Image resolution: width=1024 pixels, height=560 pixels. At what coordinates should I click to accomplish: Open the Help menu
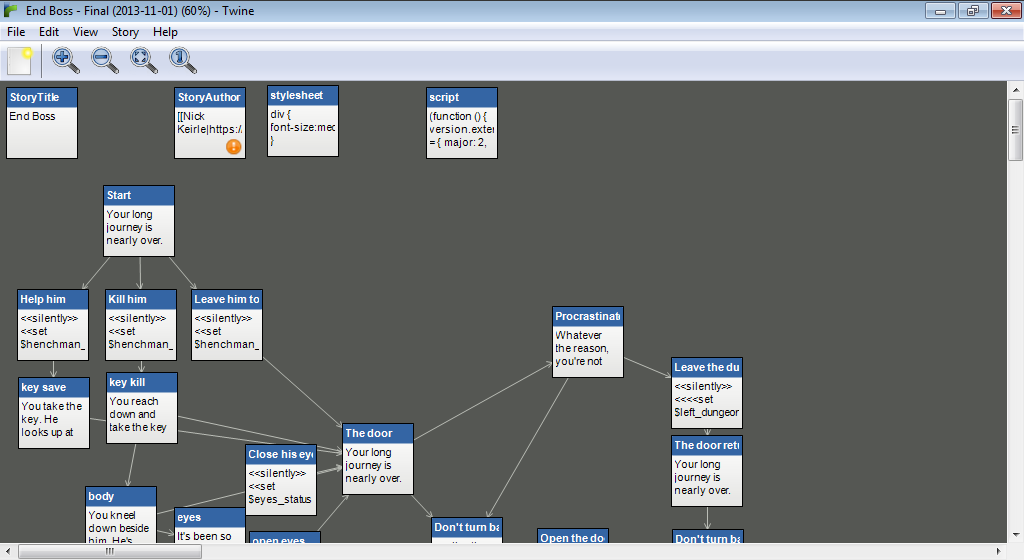click(165, 32)
